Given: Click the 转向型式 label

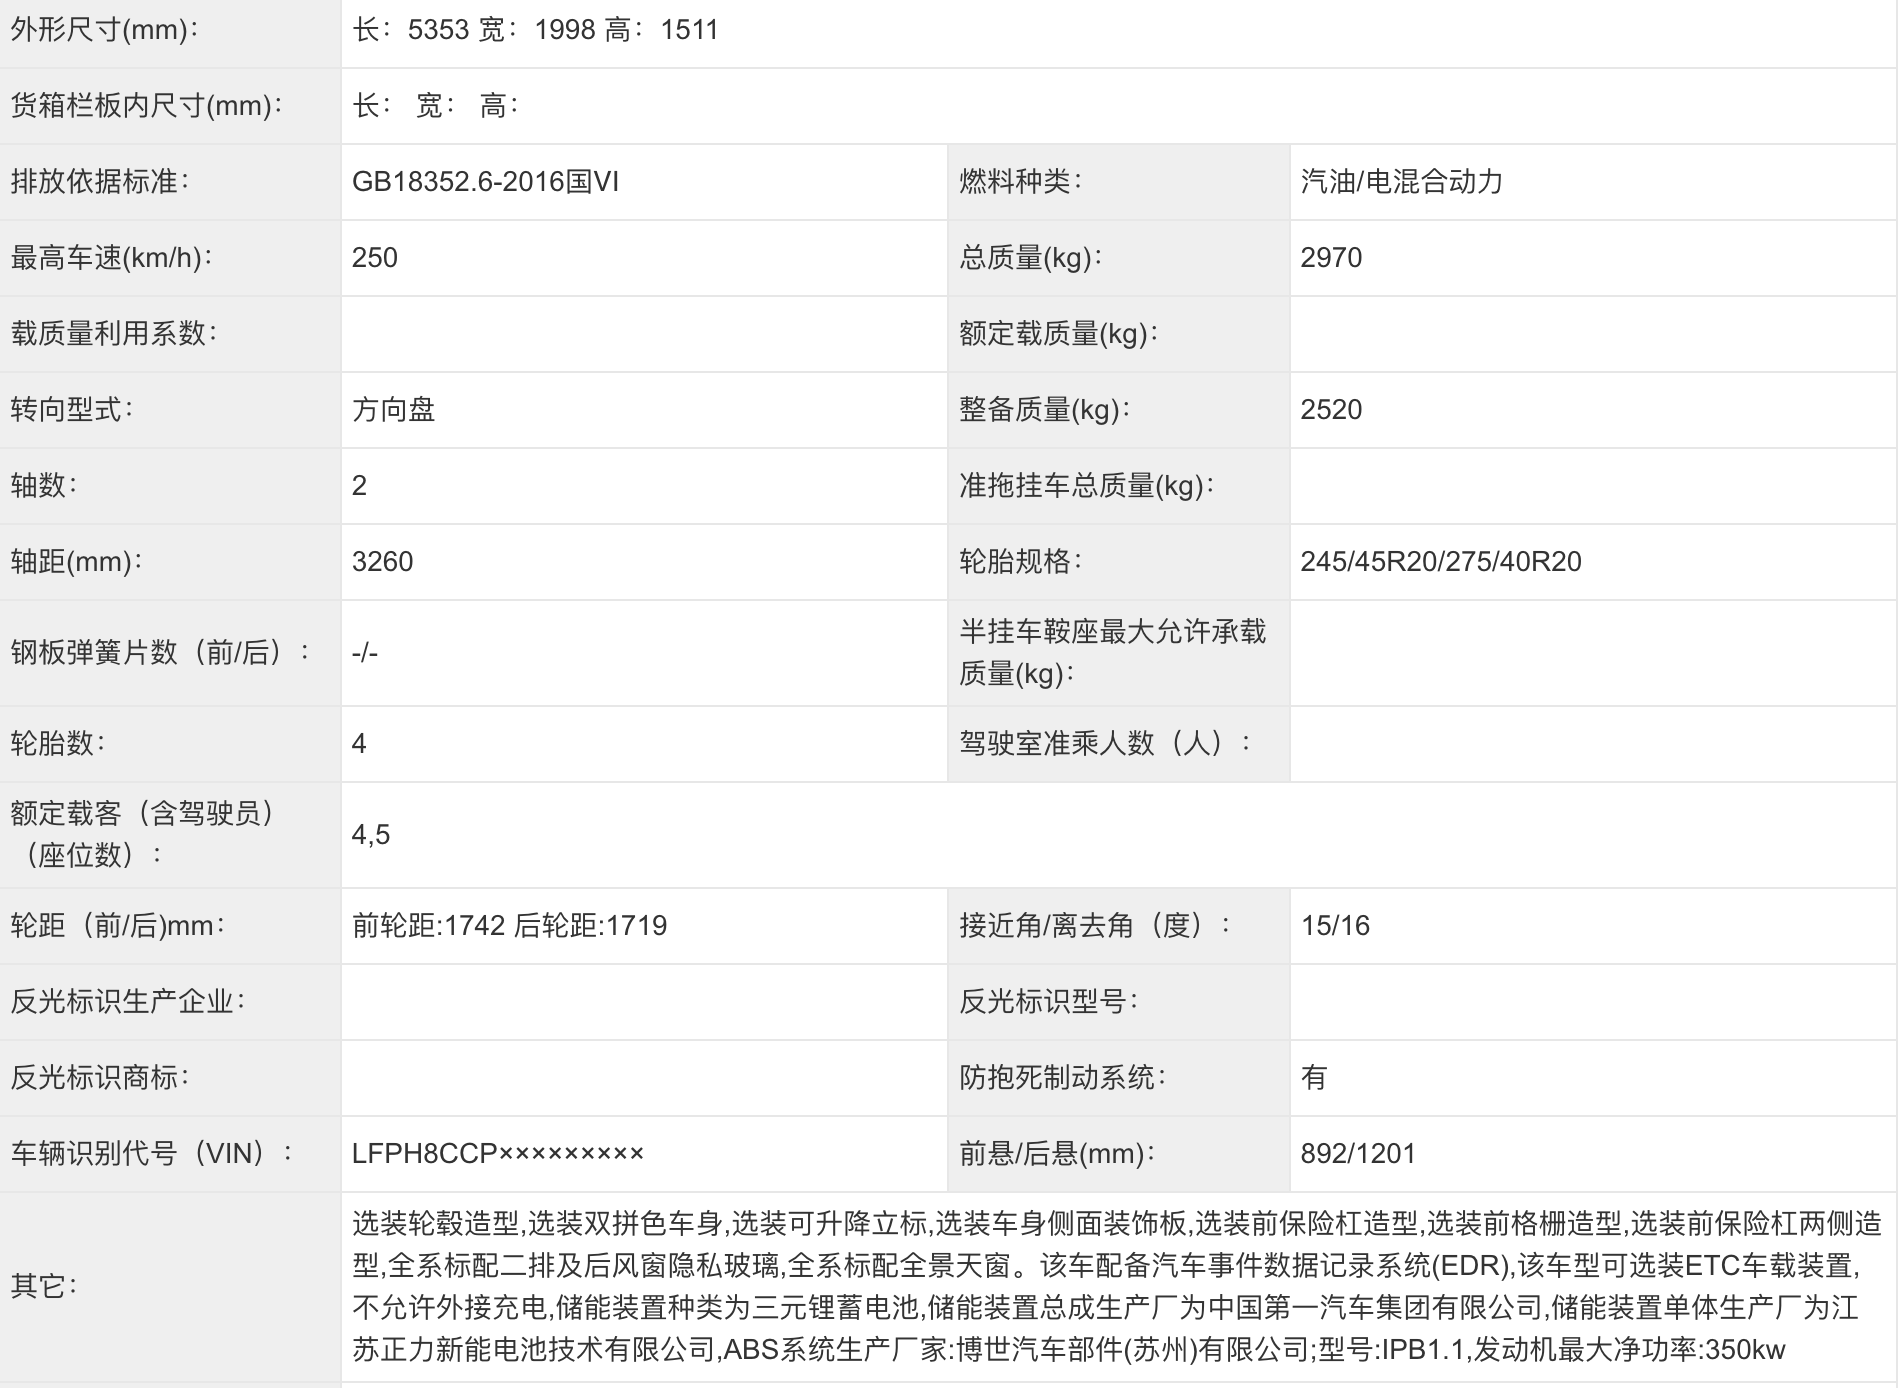Looking at the screenshot, I should click(71, 410).
